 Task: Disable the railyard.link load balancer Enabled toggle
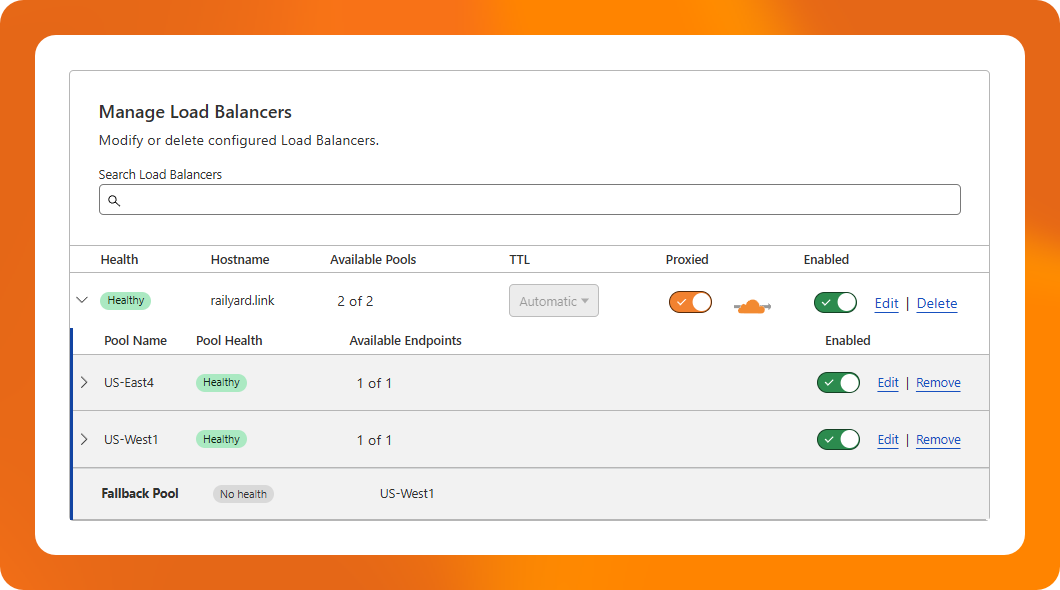pos(835,302)
